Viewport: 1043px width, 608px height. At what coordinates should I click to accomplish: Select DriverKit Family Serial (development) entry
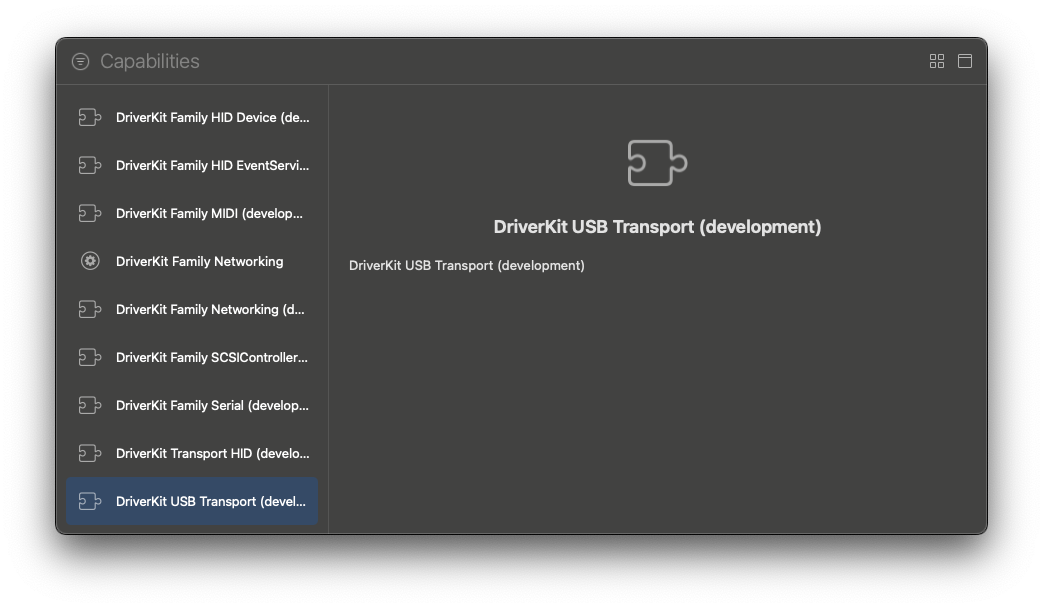click(212, 406)
